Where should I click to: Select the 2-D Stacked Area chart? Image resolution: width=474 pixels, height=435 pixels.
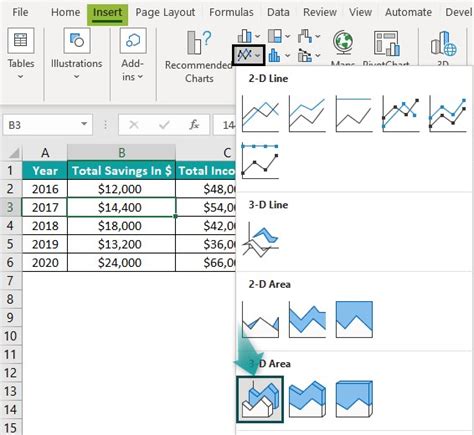pos(307,319)
